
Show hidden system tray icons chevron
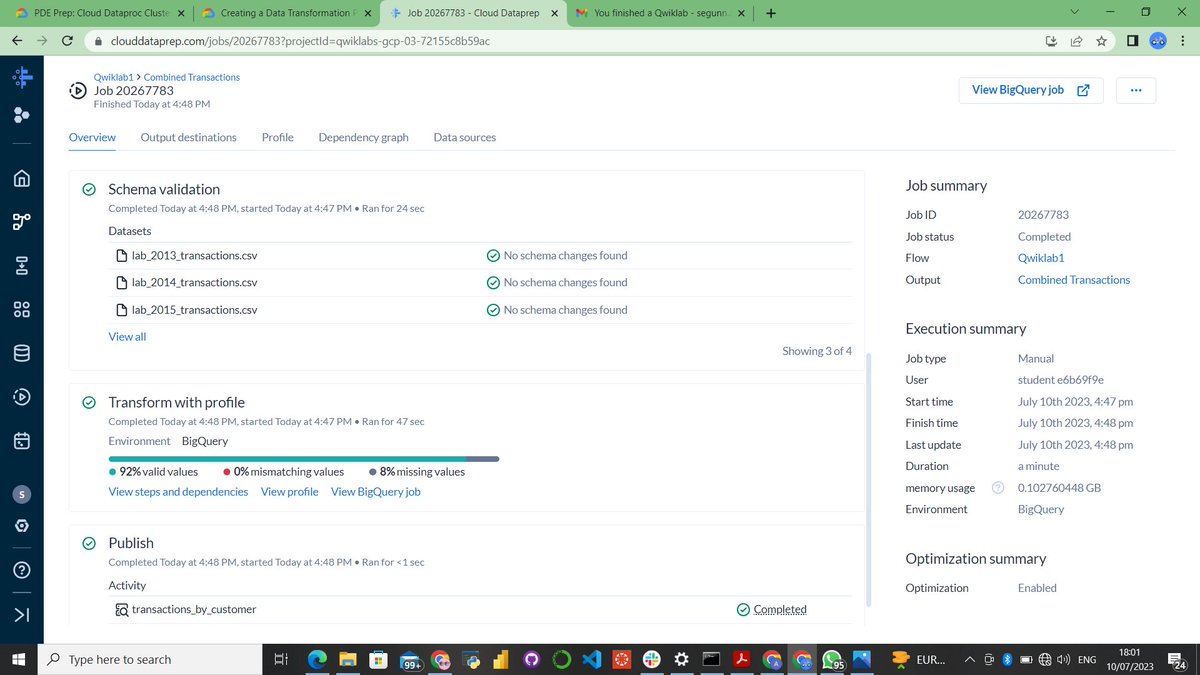tap(969, 659)
